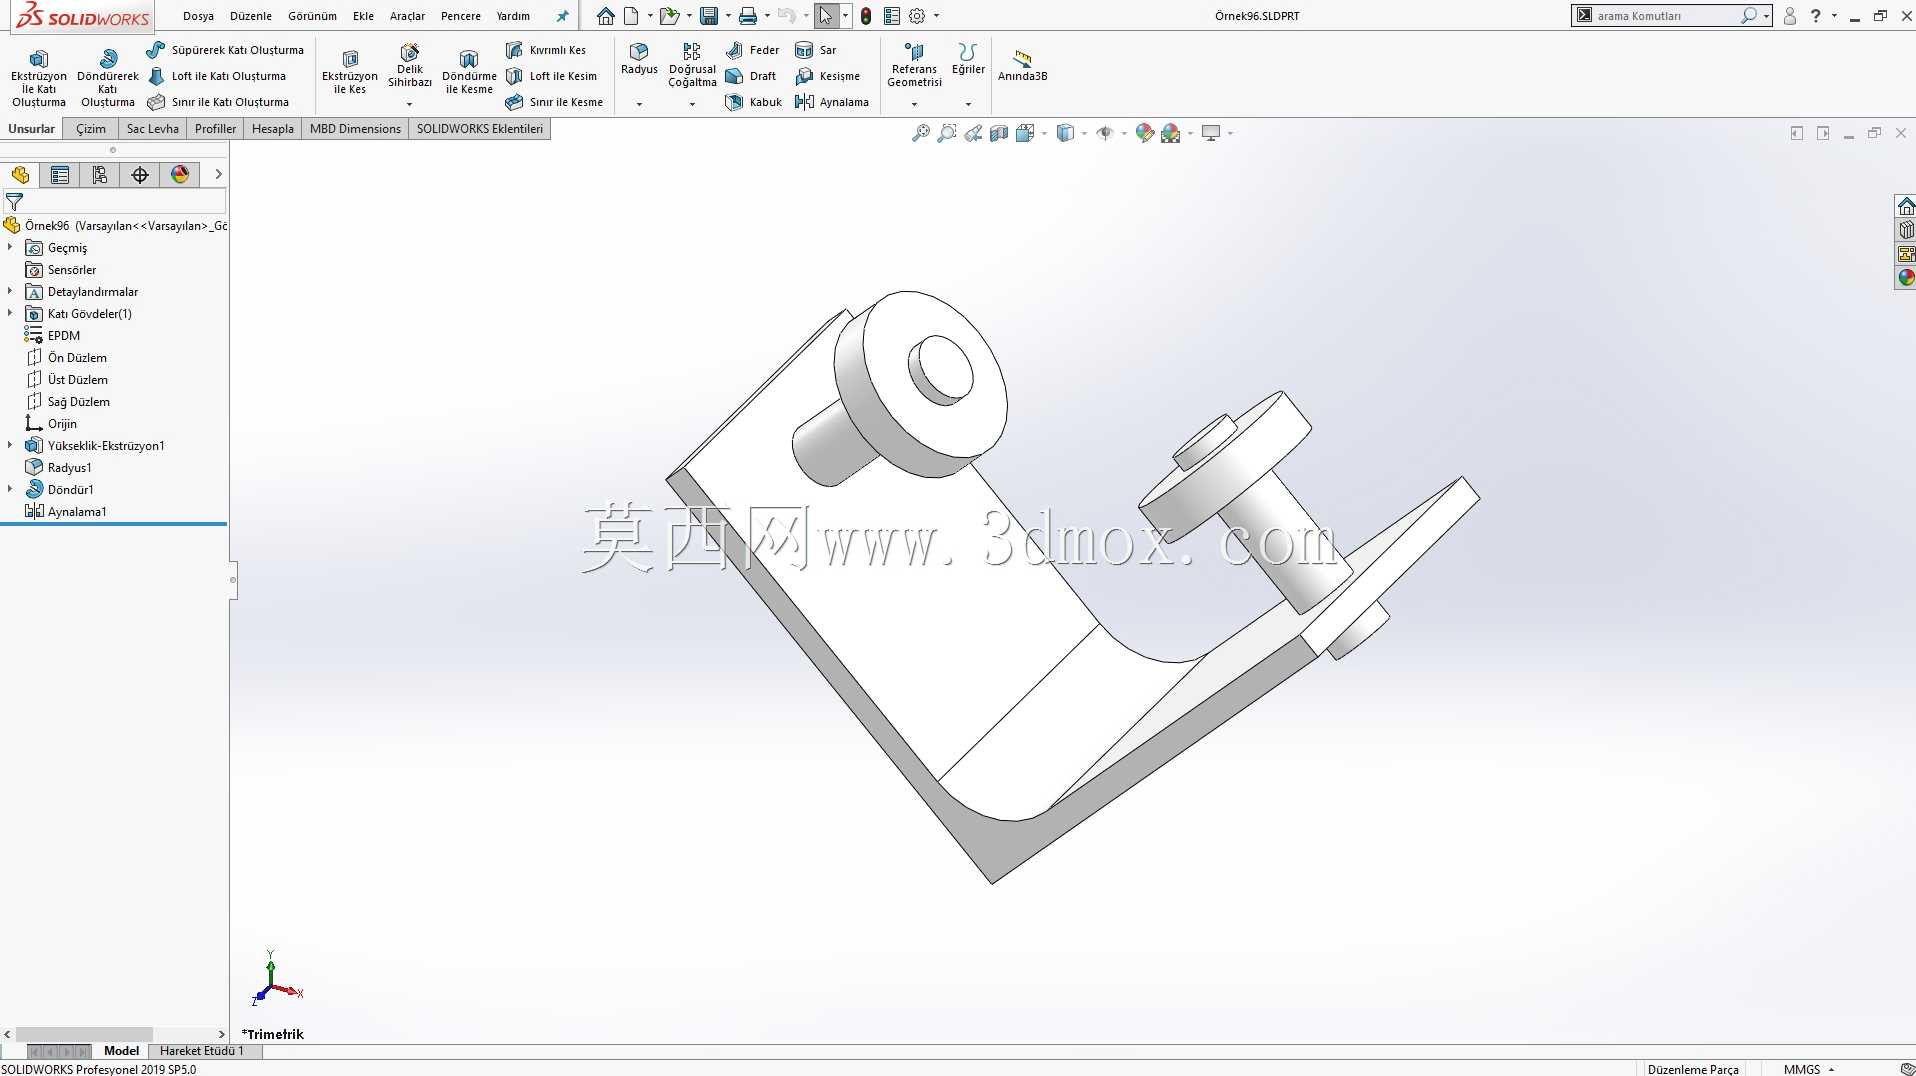Open the ConfigurationManager tab
This screenshot has width=1916, height=1076.
100,175
